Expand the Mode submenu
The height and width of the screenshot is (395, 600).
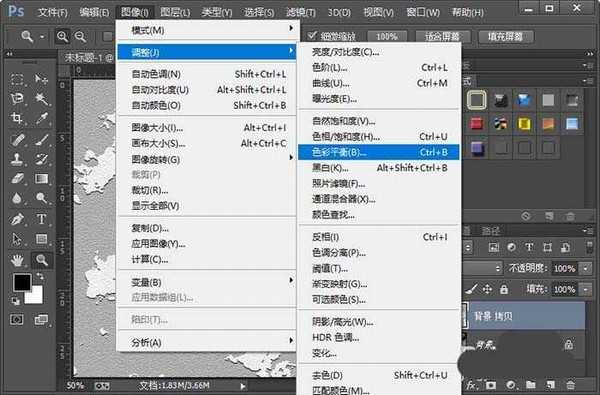click(x=207, y=30)
